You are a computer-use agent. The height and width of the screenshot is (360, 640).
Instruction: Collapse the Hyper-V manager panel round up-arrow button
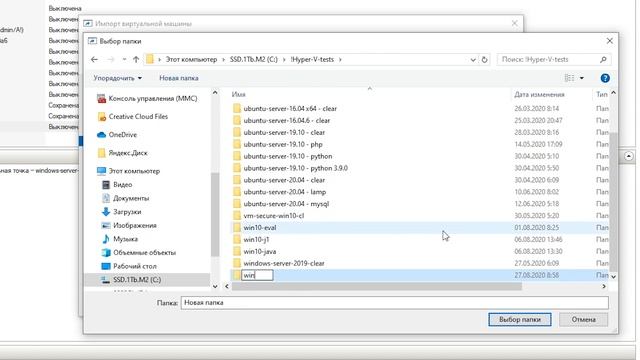click(x=629, y=156)
